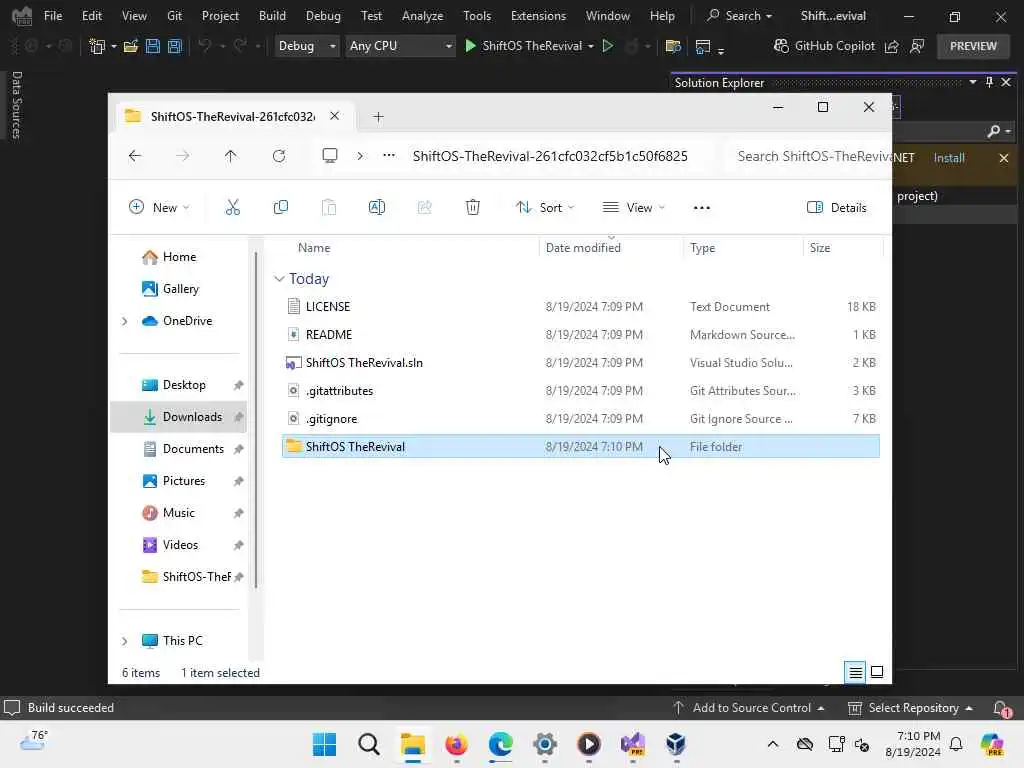The image size is (1024, 768).
Task: Open Data Sources side tab
Action: point(16,105)
